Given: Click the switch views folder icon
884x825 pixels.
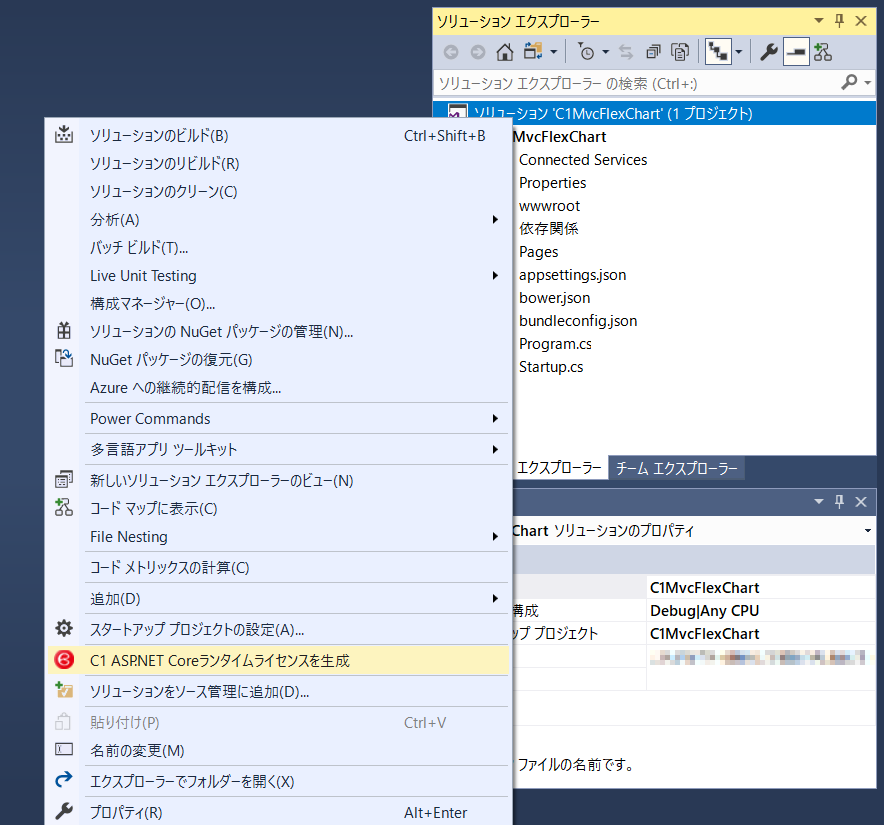Looking at the screenshot, I should pos(533,51).
